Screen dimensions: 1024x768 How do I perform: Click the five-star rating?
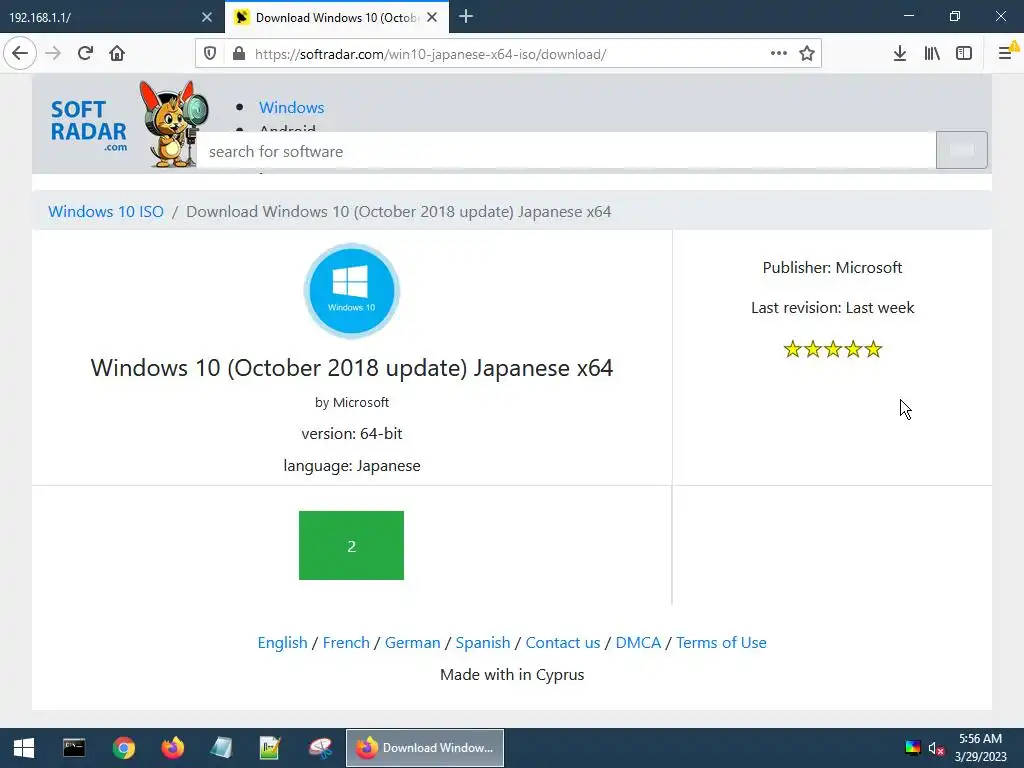pos(833,349)
